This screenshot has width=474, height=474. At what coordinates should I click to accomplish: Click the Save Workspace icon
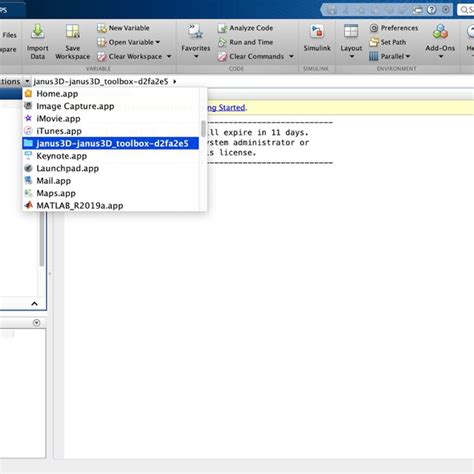(72, 32)
